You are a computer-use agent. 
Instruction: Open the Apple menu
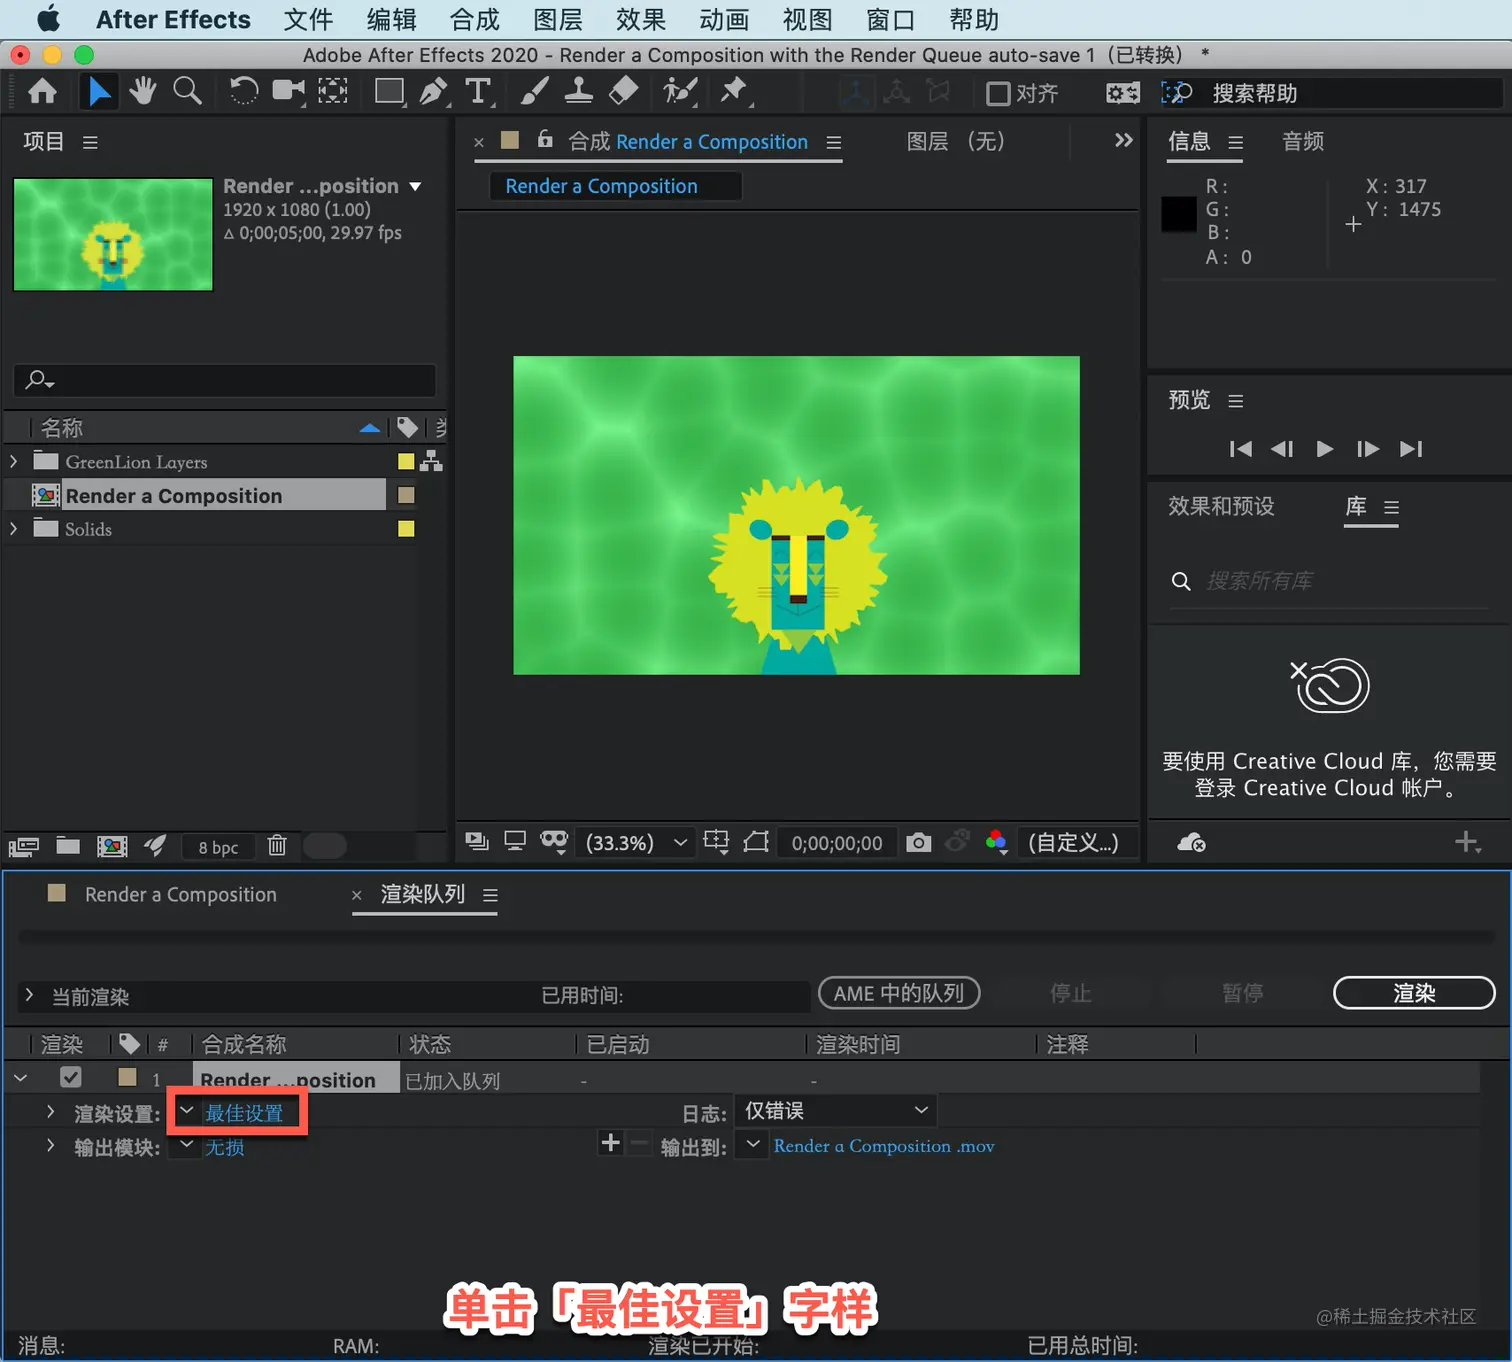pyautogui.click(x=48, y=19)
